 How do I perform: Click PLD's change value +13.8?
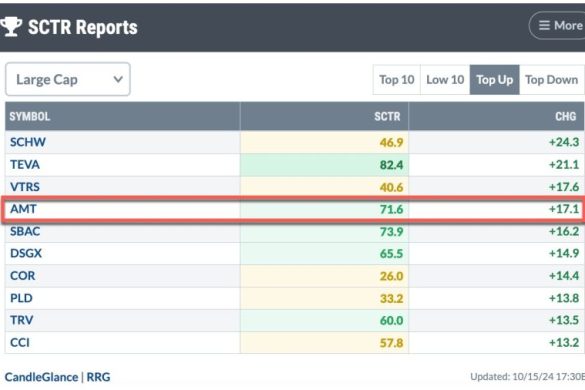click(x=564, y=298)
